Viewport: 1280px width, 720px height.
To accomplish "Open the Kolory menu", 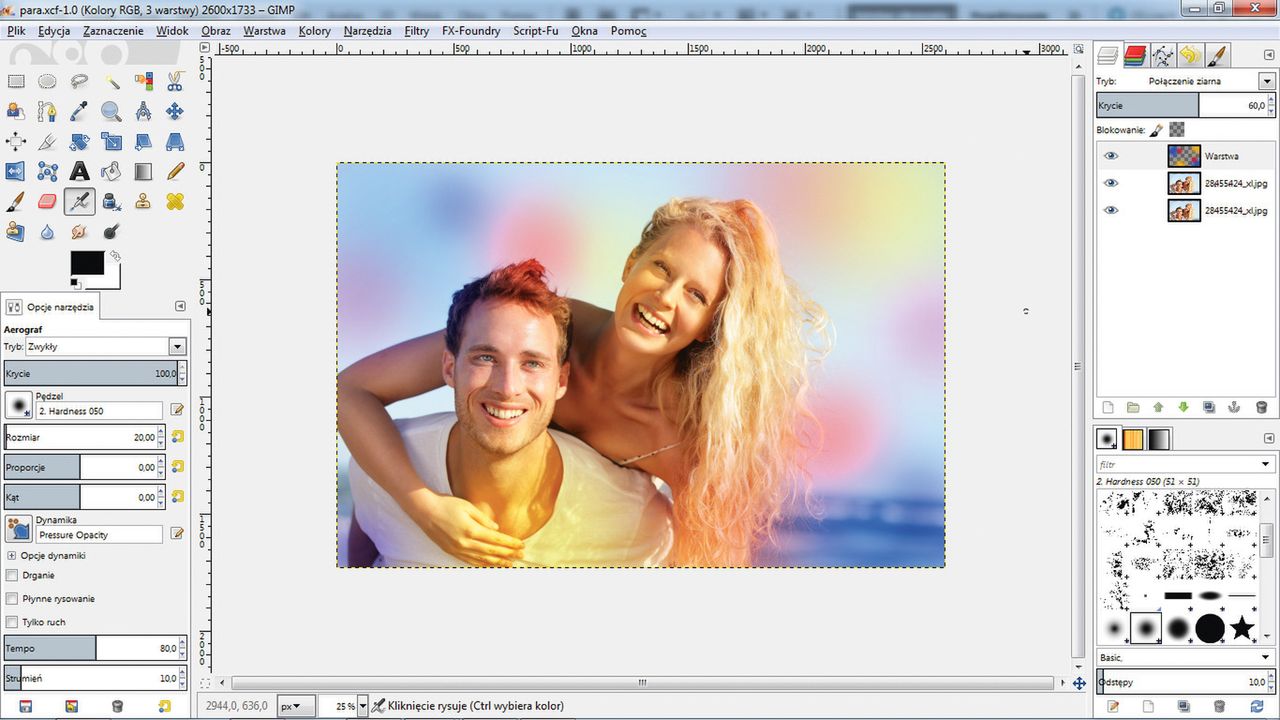I will (x=314, y=31).
